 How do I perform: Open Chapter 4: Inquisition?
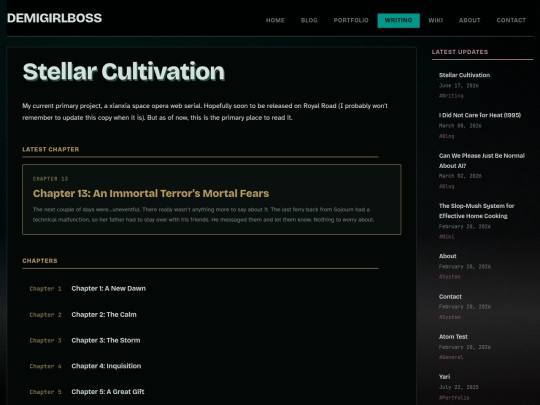coord(106,366)
